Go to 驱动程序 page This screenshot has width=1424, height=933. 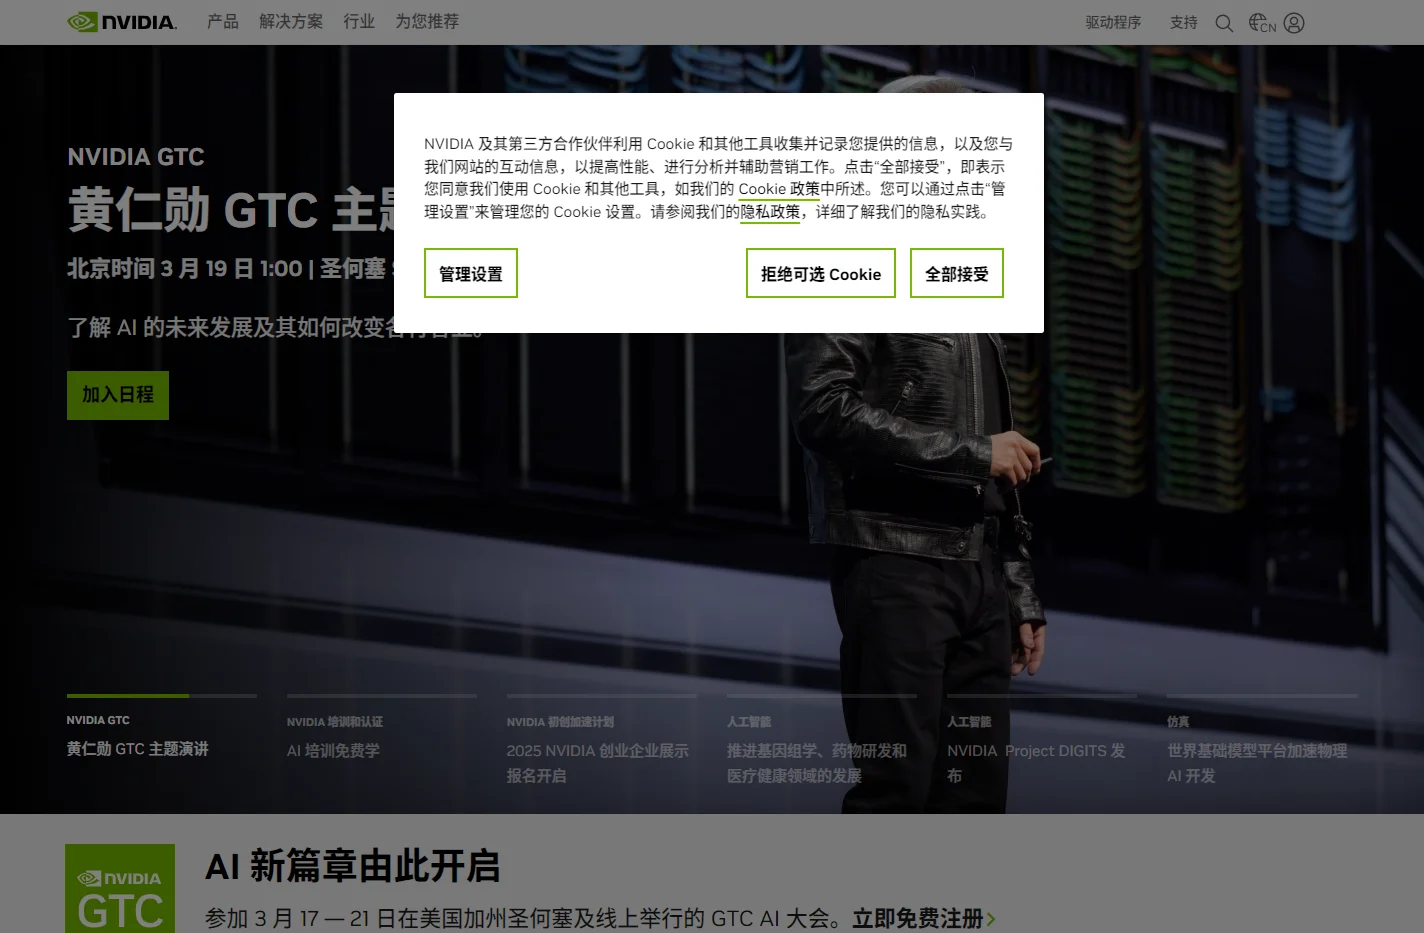tap(1113, 22)
